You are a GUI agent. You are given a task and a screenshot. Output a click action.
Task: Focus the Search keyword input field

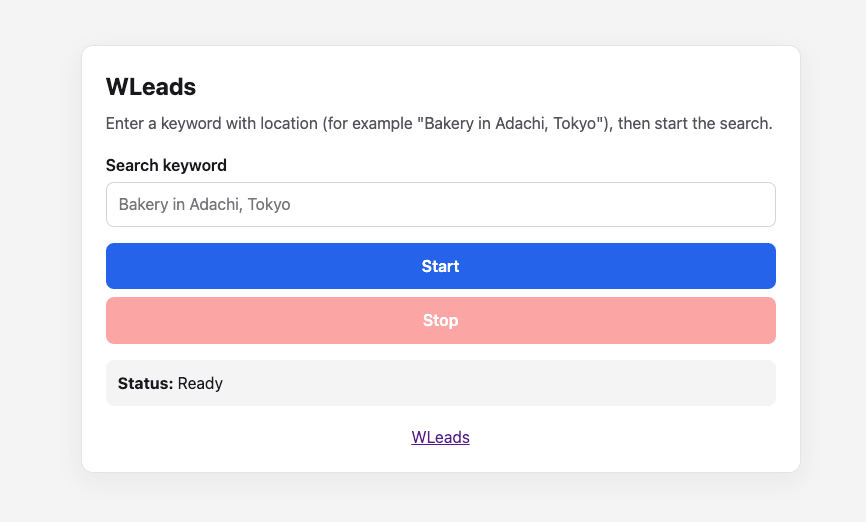click(441, 204)
